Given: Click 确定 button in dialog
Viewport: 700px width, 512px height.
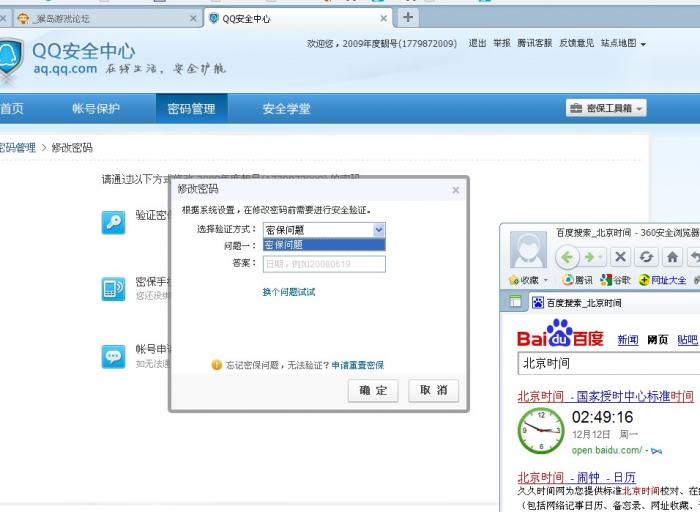Looking at the screenshot, I should [x=373, y=391].
